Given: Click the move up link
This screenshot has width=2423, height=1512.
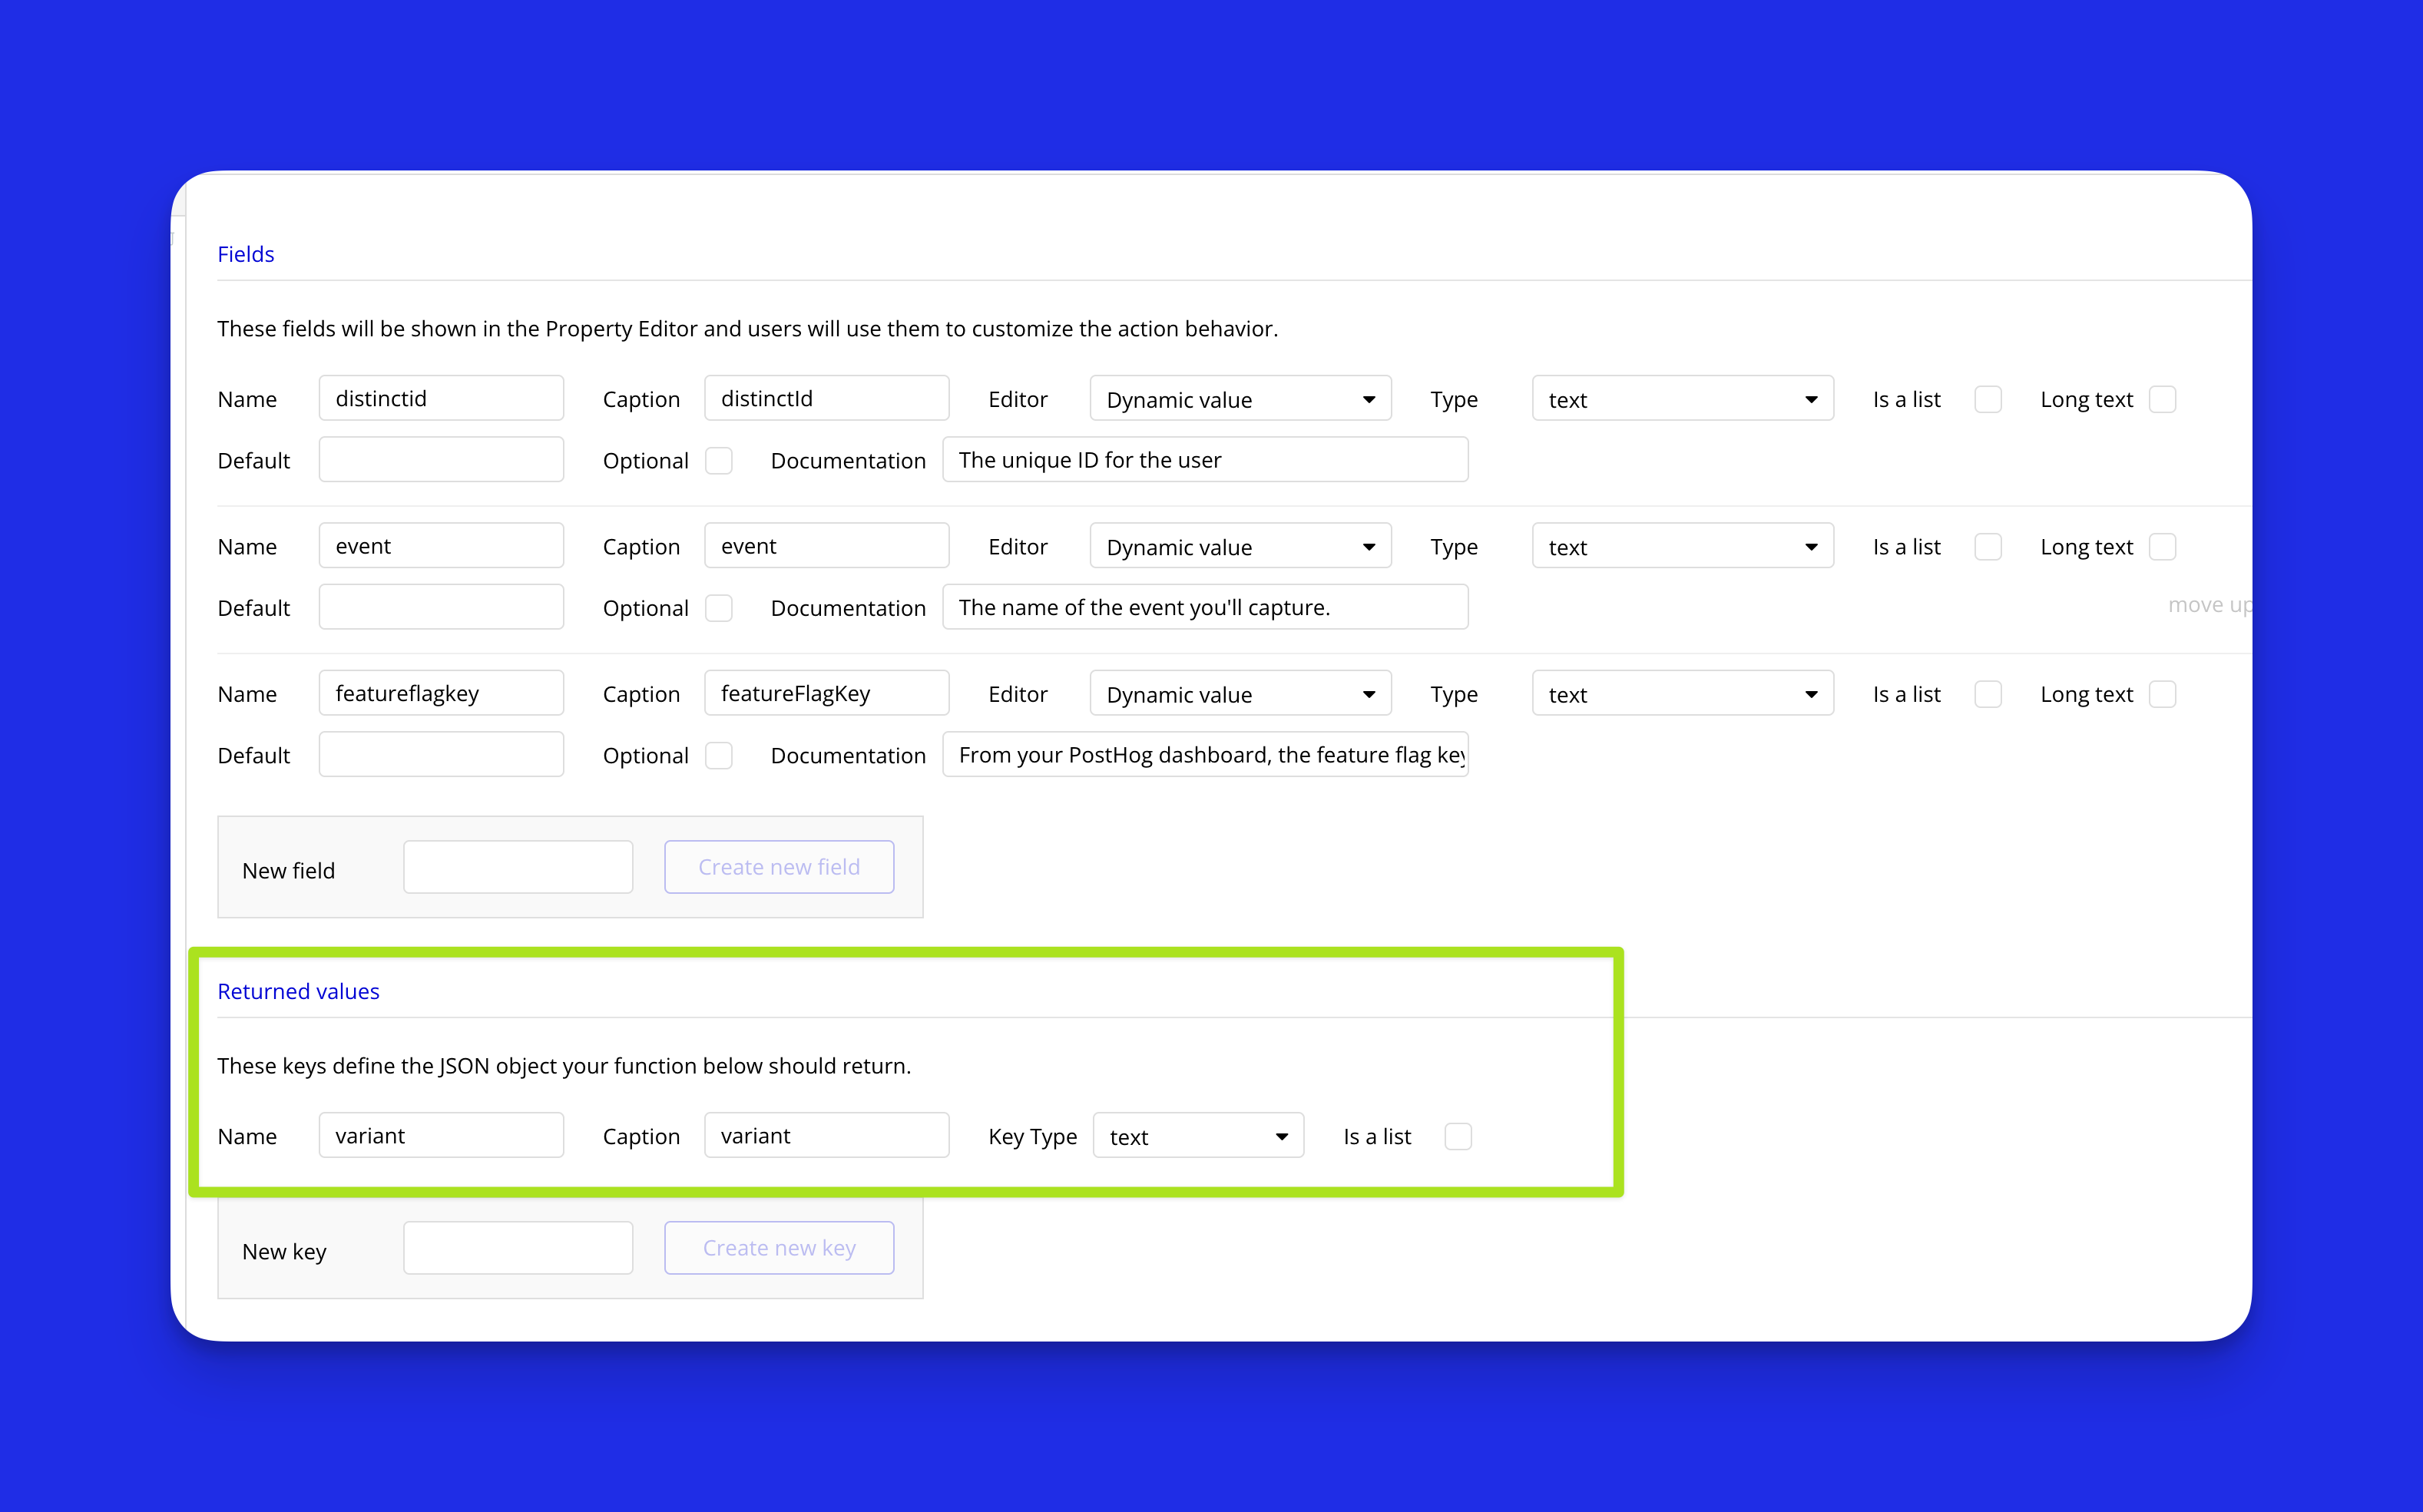Looking at the screenshot, I should pos(2208,605).
